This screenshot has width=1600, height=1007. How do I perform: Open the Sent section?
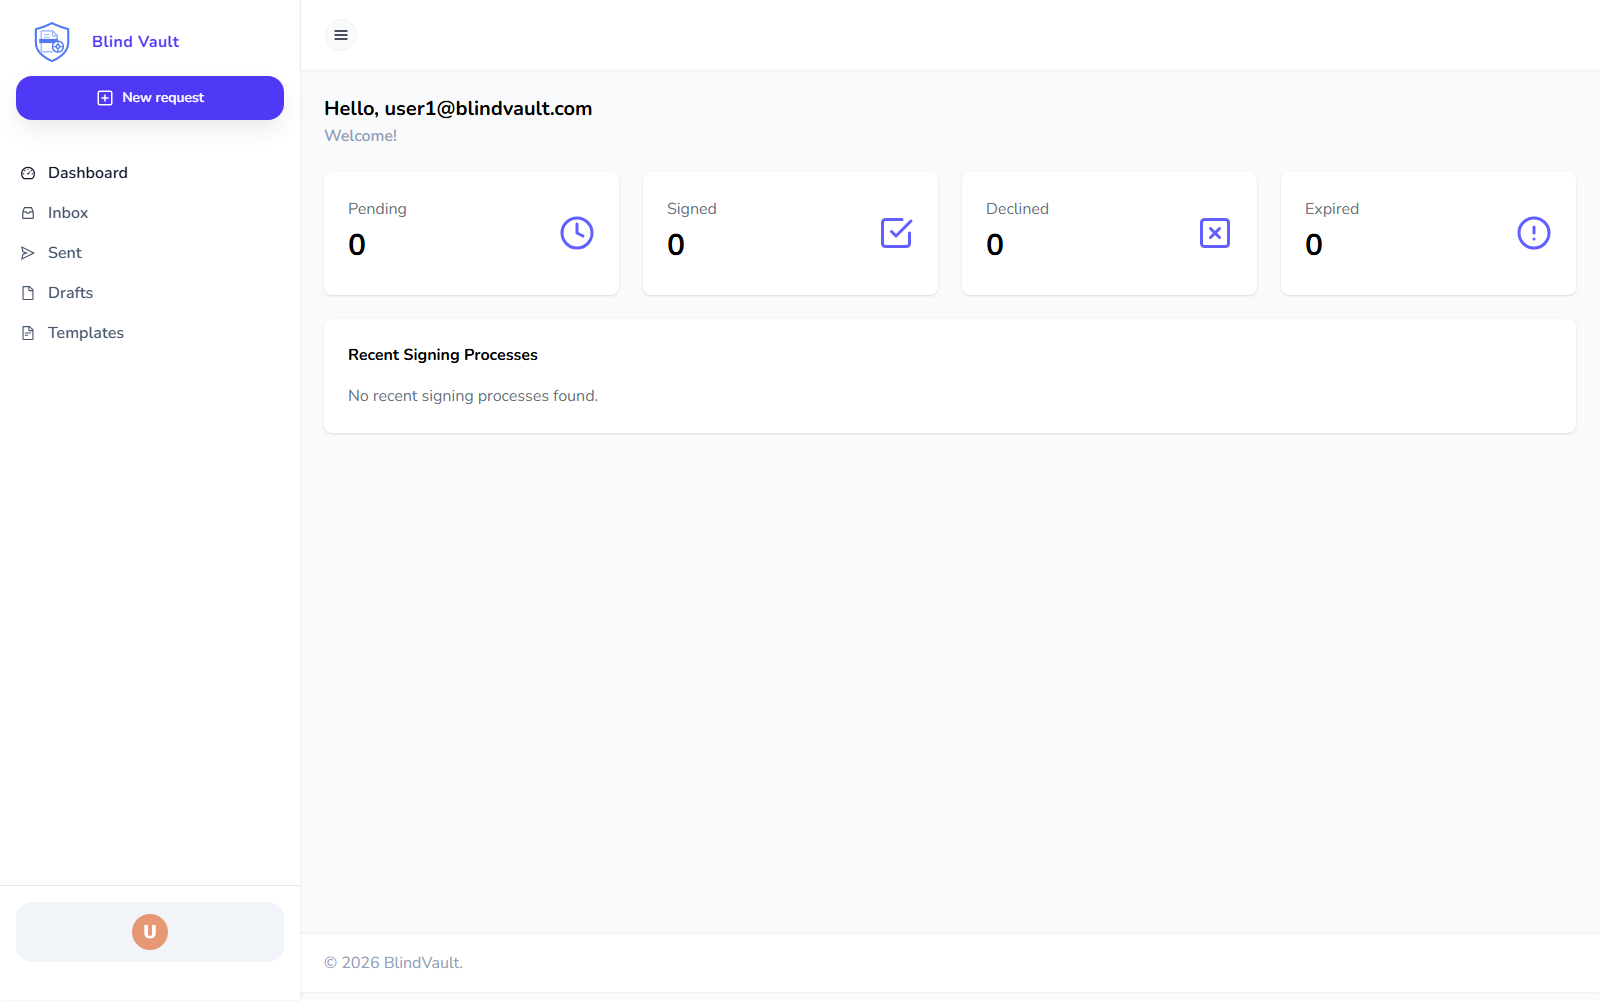point(65,253)
